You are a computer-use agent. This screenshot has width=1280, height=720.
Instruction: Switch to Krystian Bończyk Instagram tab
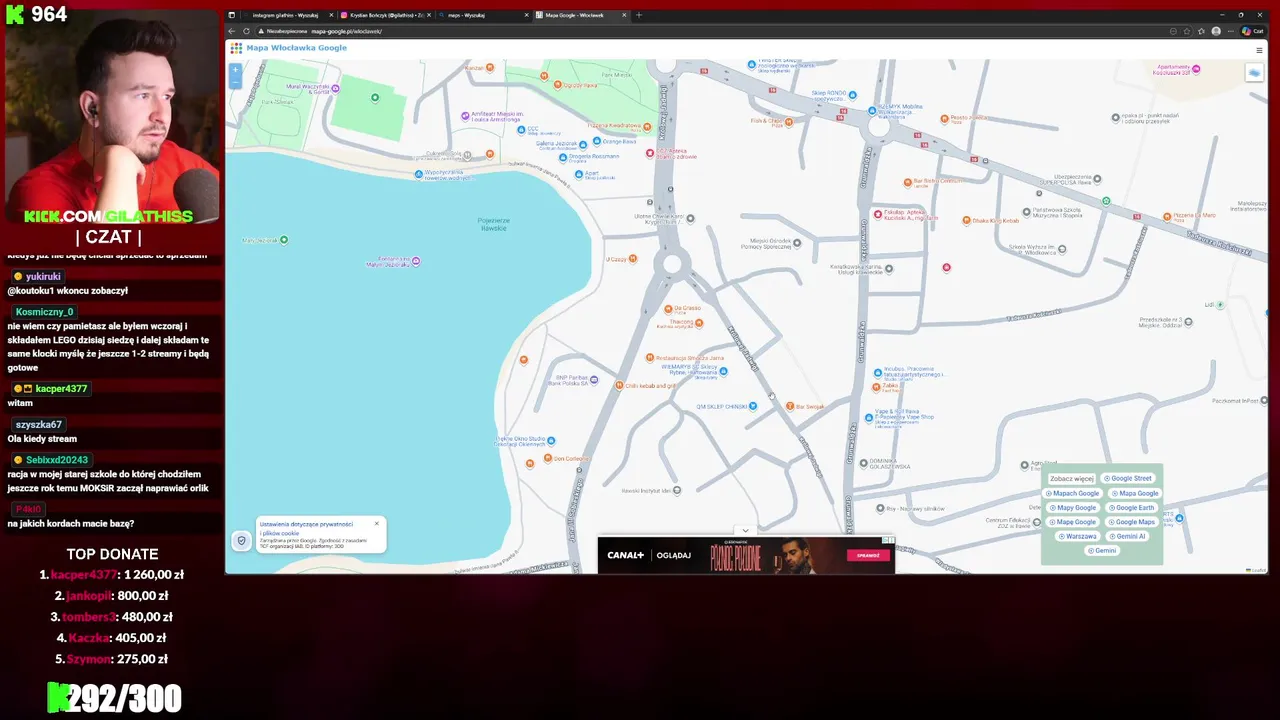[x=386, y=15]
